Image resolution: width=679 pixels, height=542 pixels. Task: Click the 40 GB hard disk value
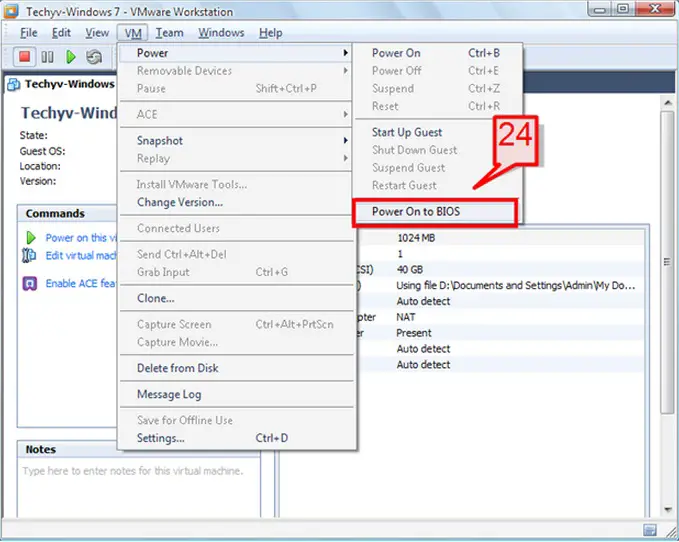point(410,270)
